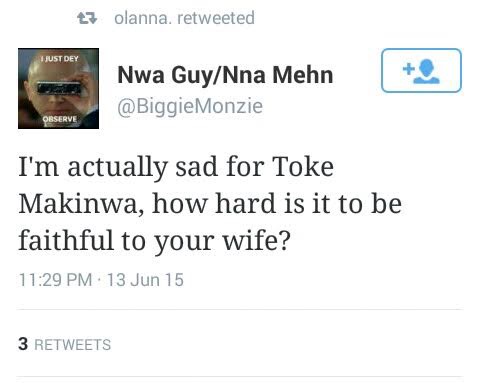Tap 'faithful to your wife?' tweet line
Screen dimensions: 480x383
pyautogui.click(x=154, y=240)
